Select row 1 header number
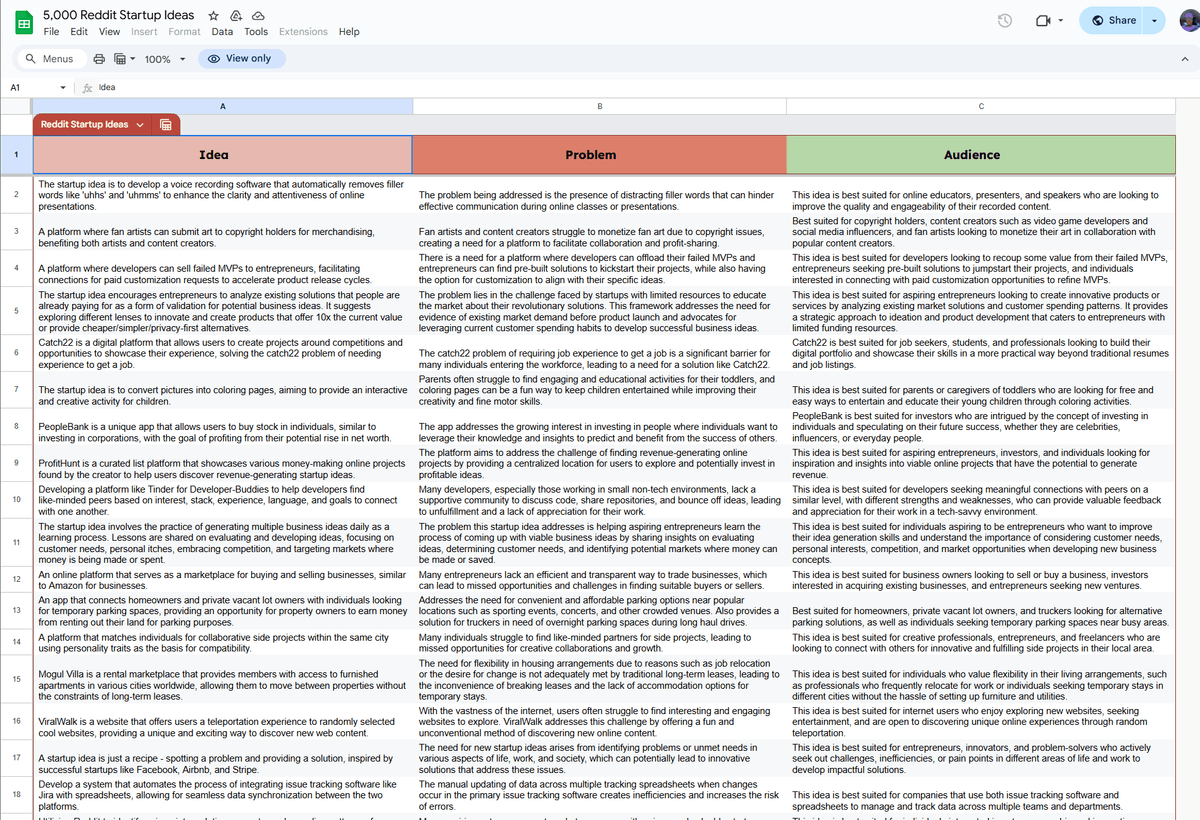This screenshot has width=1200, height=820. click(x=16, y=155)
